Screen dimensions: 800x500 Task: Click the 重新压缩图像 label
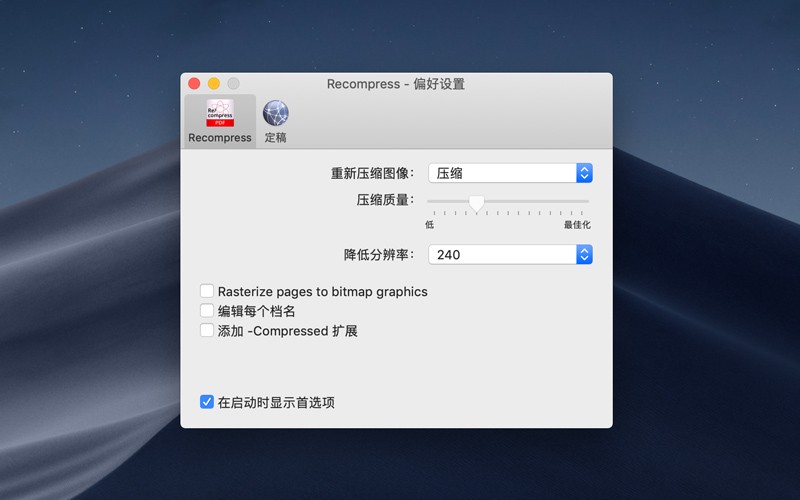point(372,173)
